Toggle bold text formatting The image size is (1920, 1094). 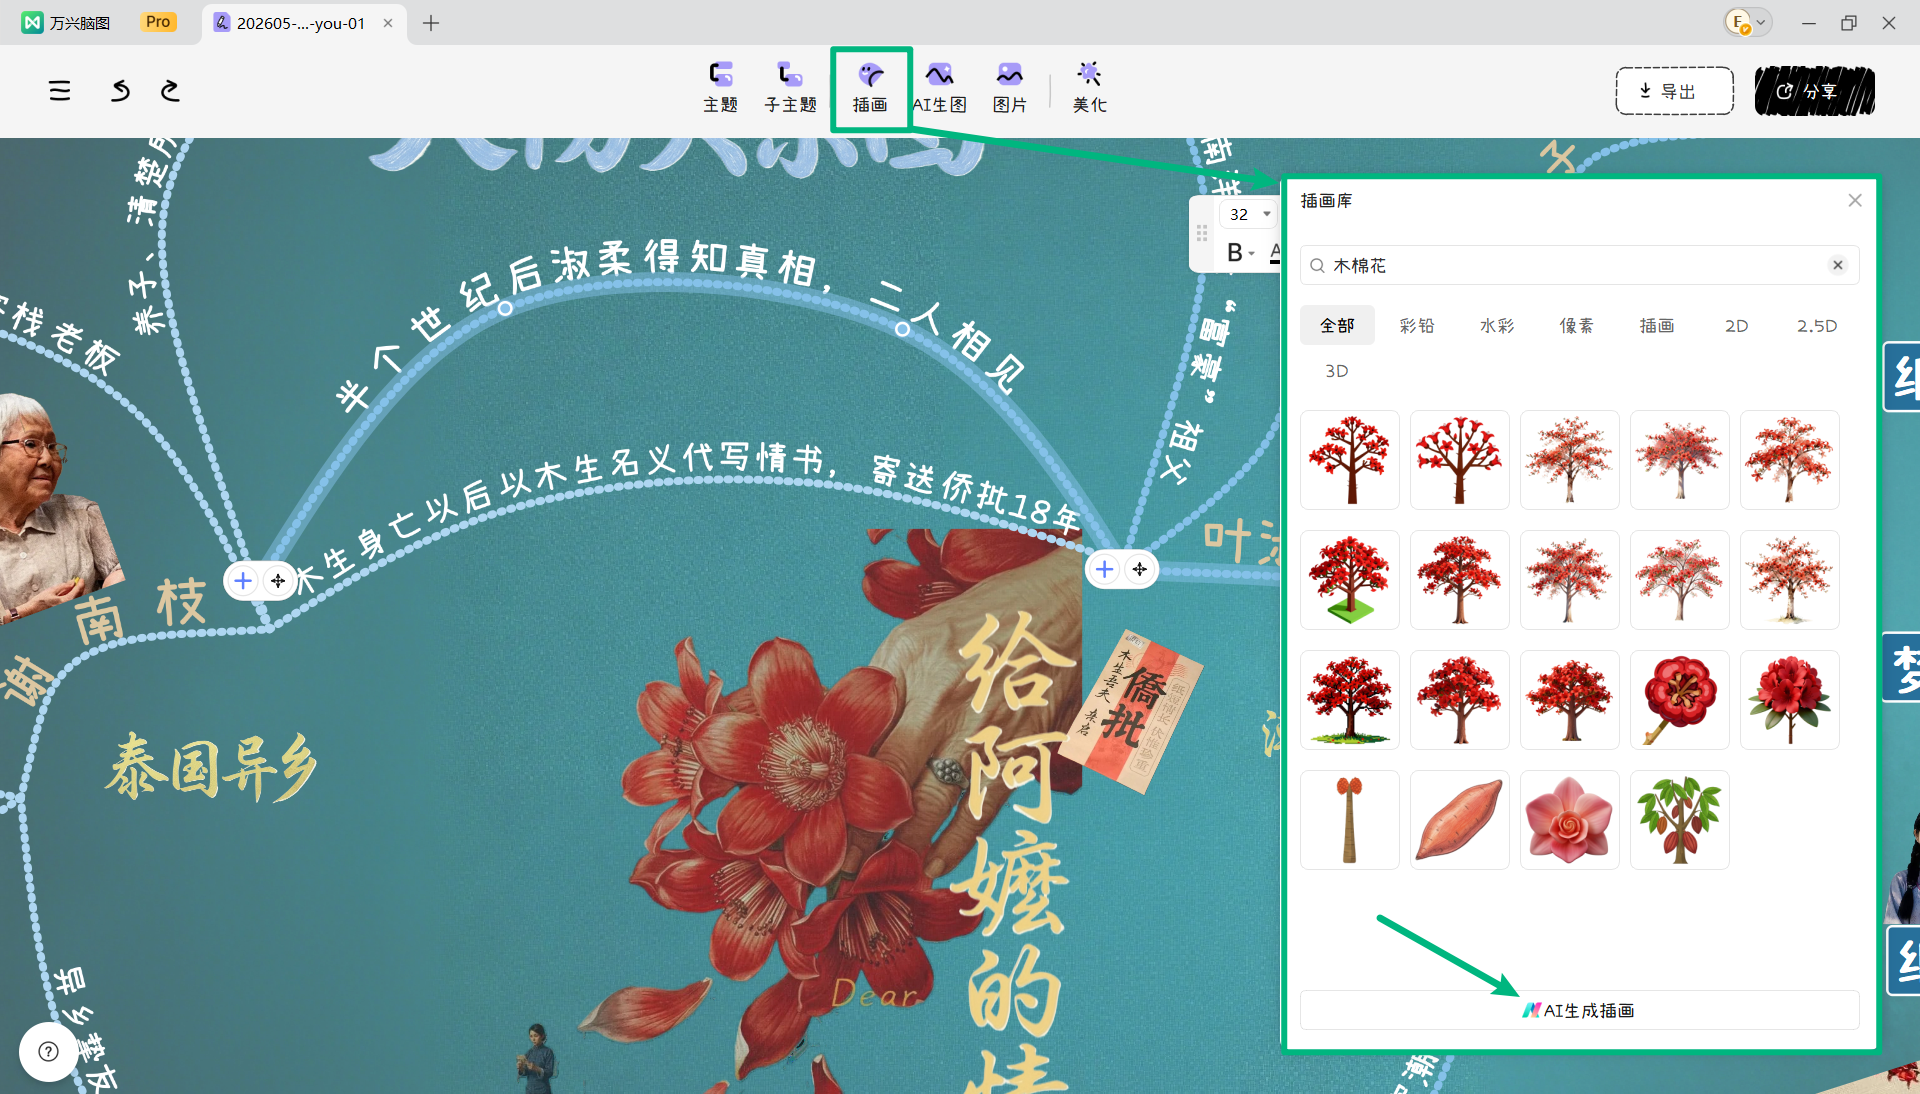tap(1235, 253)
